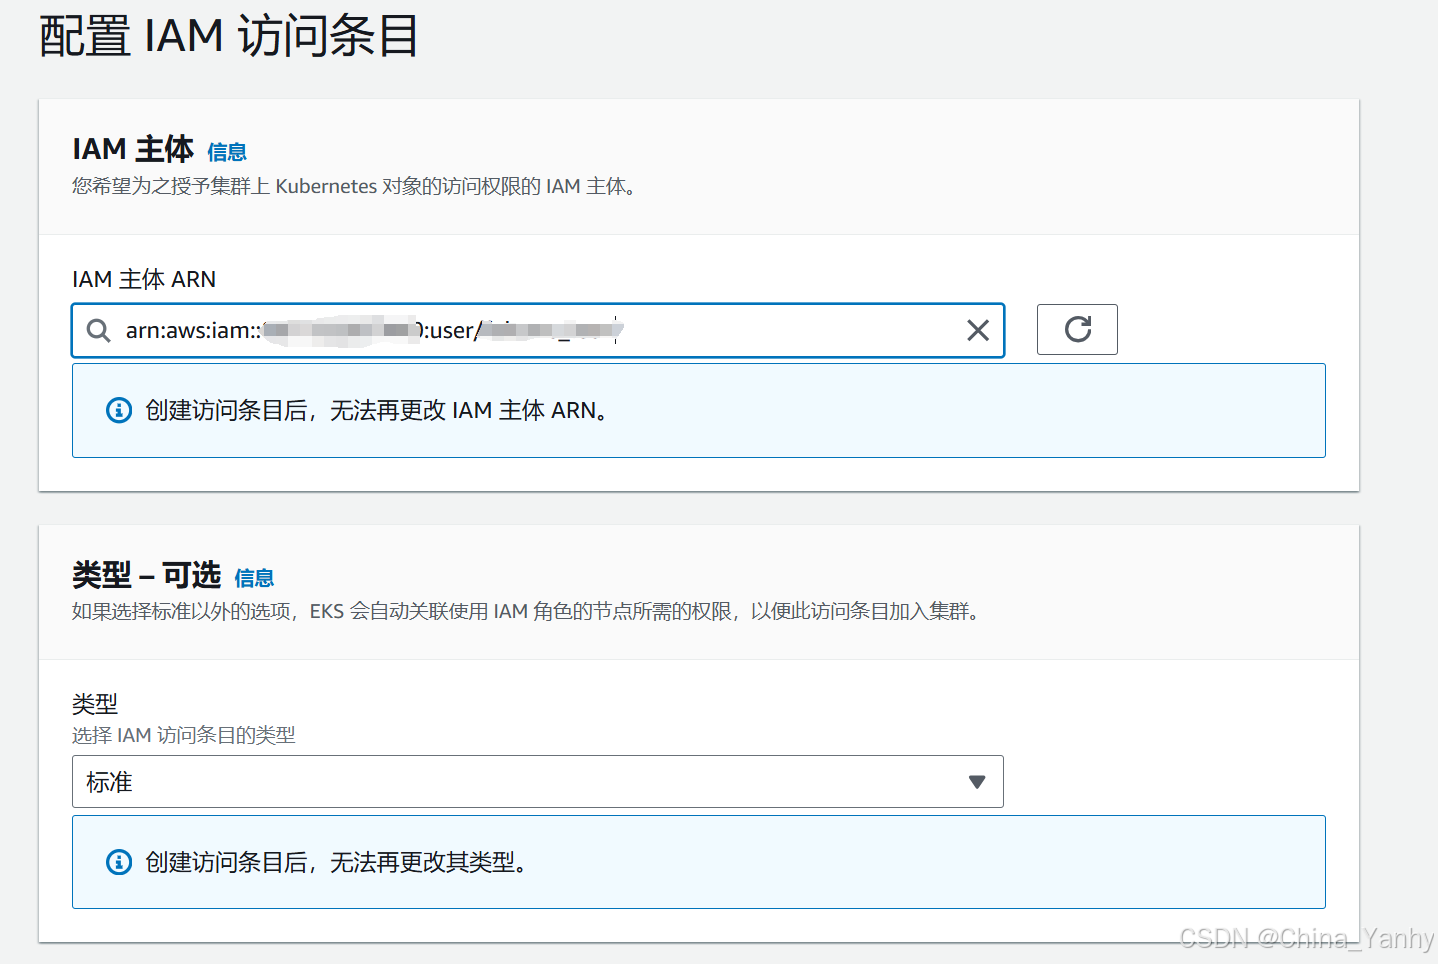Clear the ARN input using the X icon
This screenshot has height=964, width=1438.
tap(977, 330)
